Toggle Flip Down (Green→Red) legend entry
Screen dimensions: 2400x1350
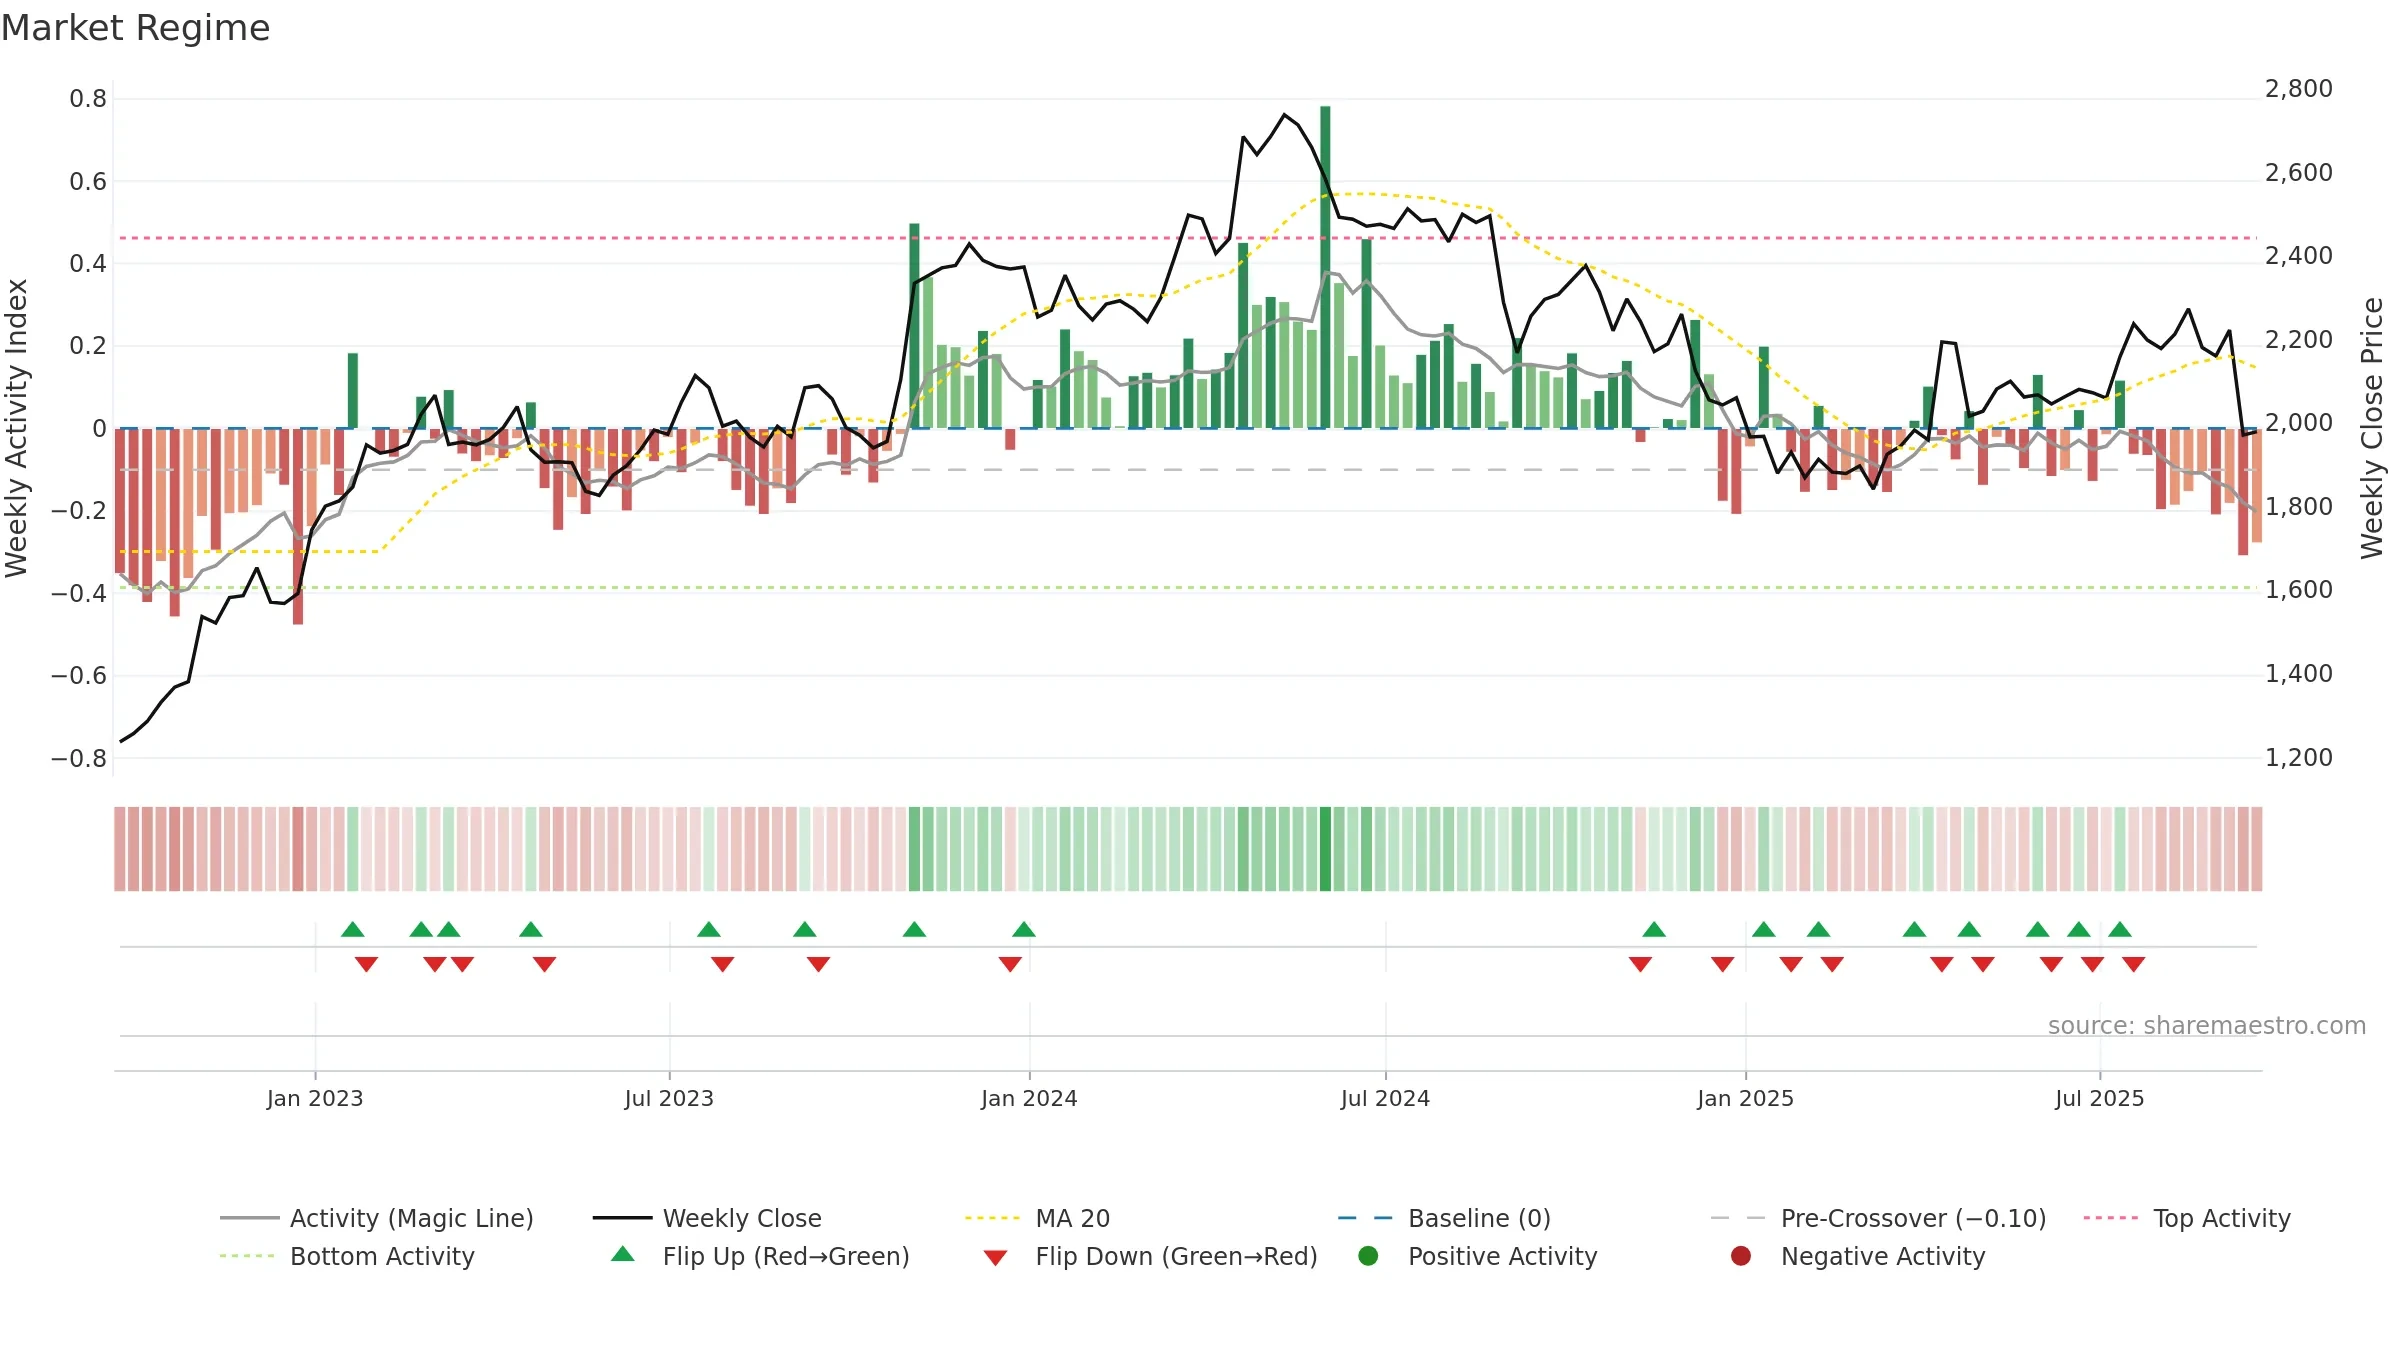(1150, 1256)
